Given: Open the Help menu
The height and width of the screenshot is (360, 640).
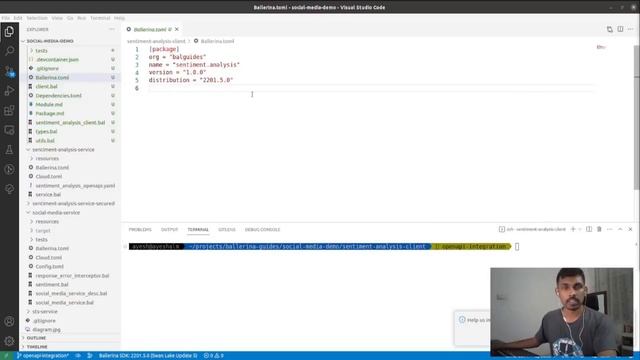Looking at the screenshot, I should (119, 18).
